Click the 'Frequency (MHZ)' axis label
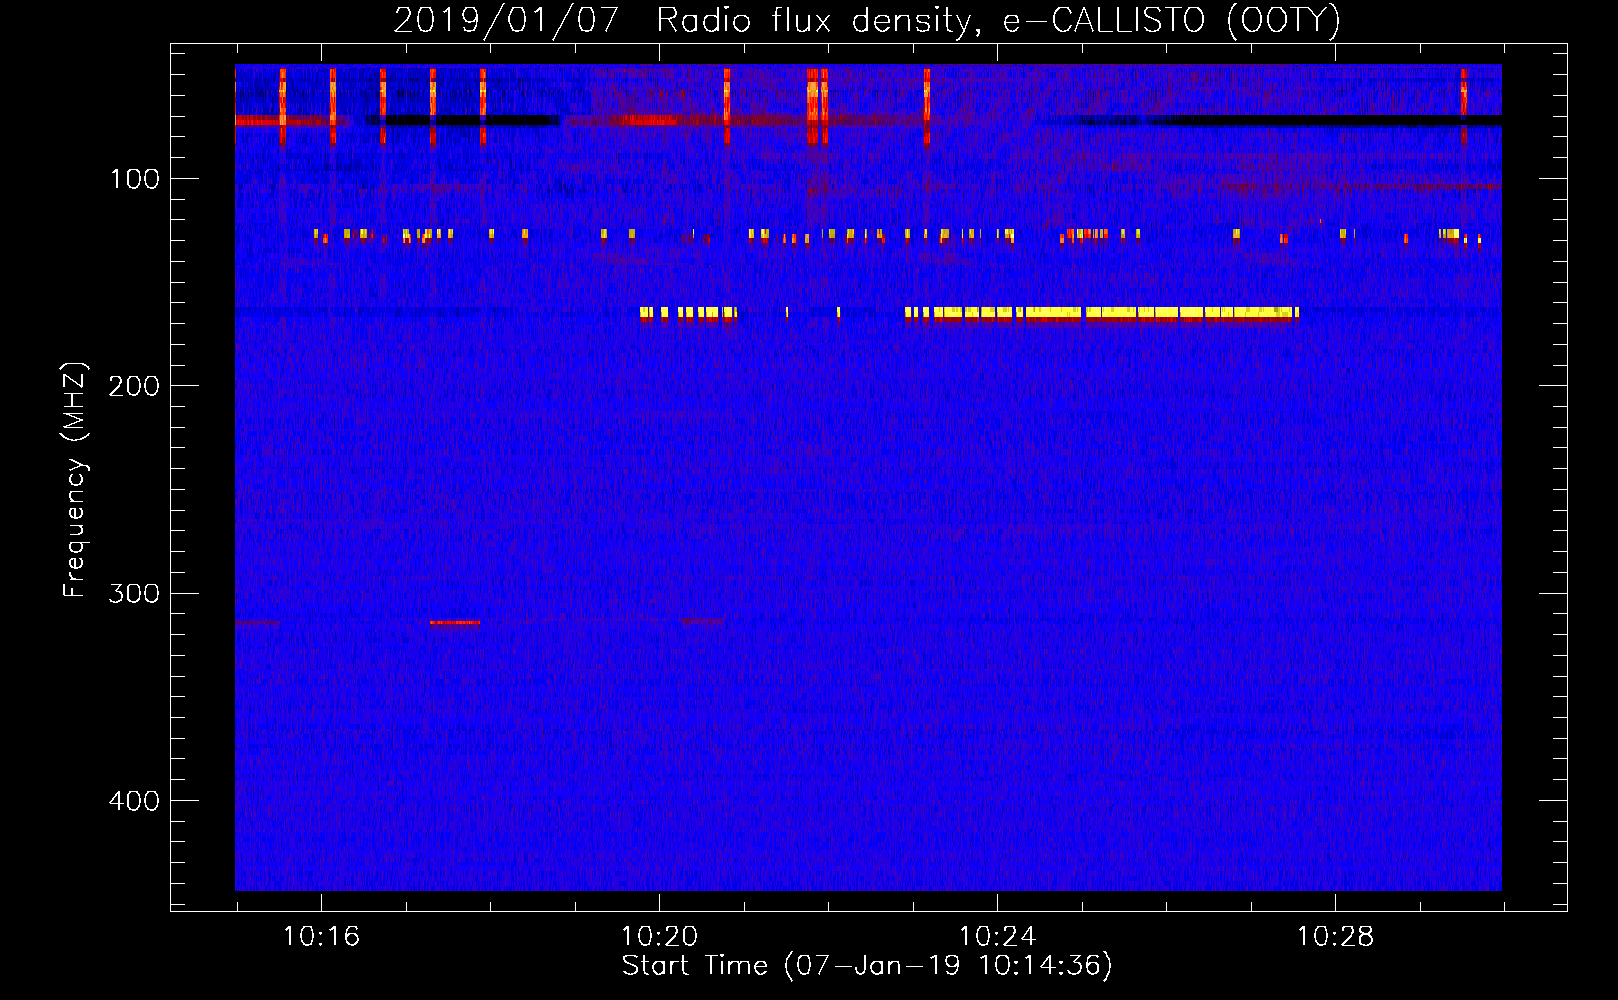This screenshot has width=1618, height=1000. [74, 480]
